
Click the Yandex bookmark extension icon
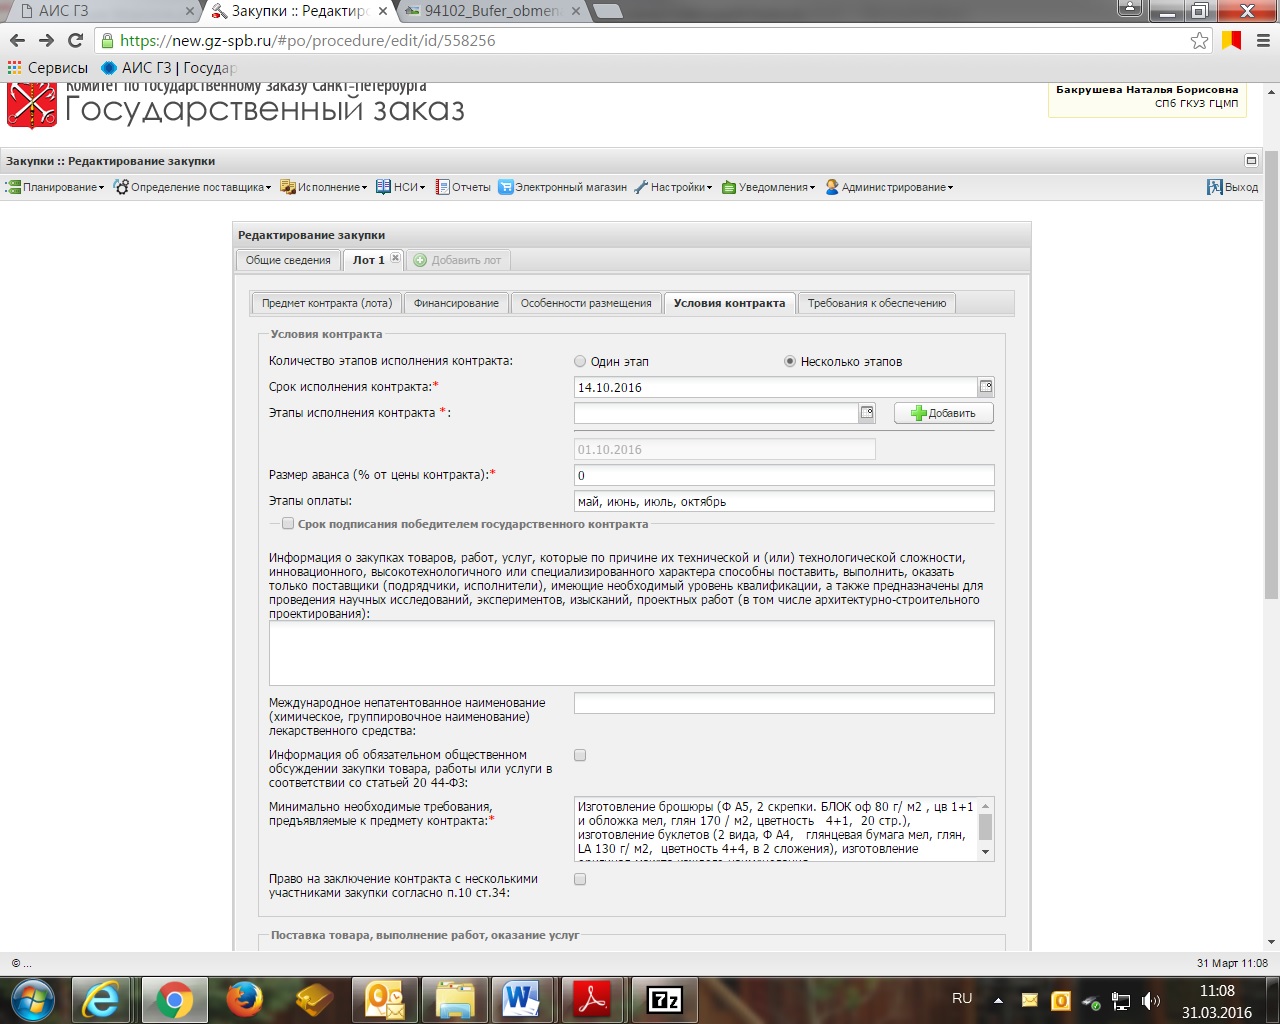click(1232, 40)
